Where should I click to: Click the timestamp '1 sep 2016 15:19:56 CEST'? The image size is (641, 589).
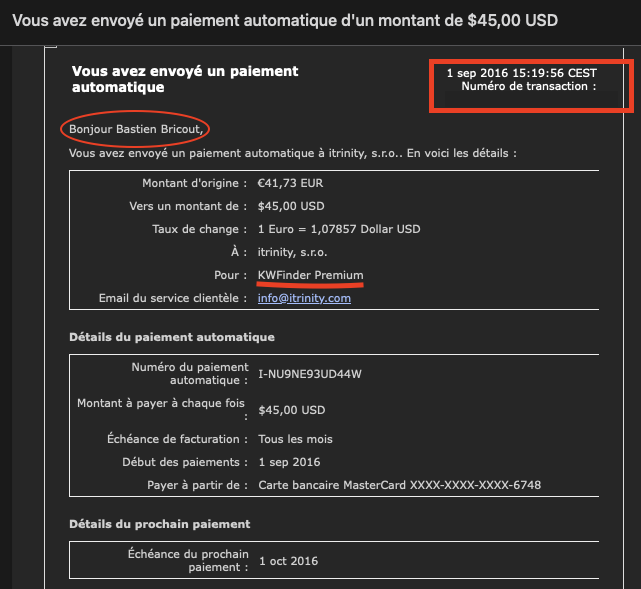(x=522, y=73)
